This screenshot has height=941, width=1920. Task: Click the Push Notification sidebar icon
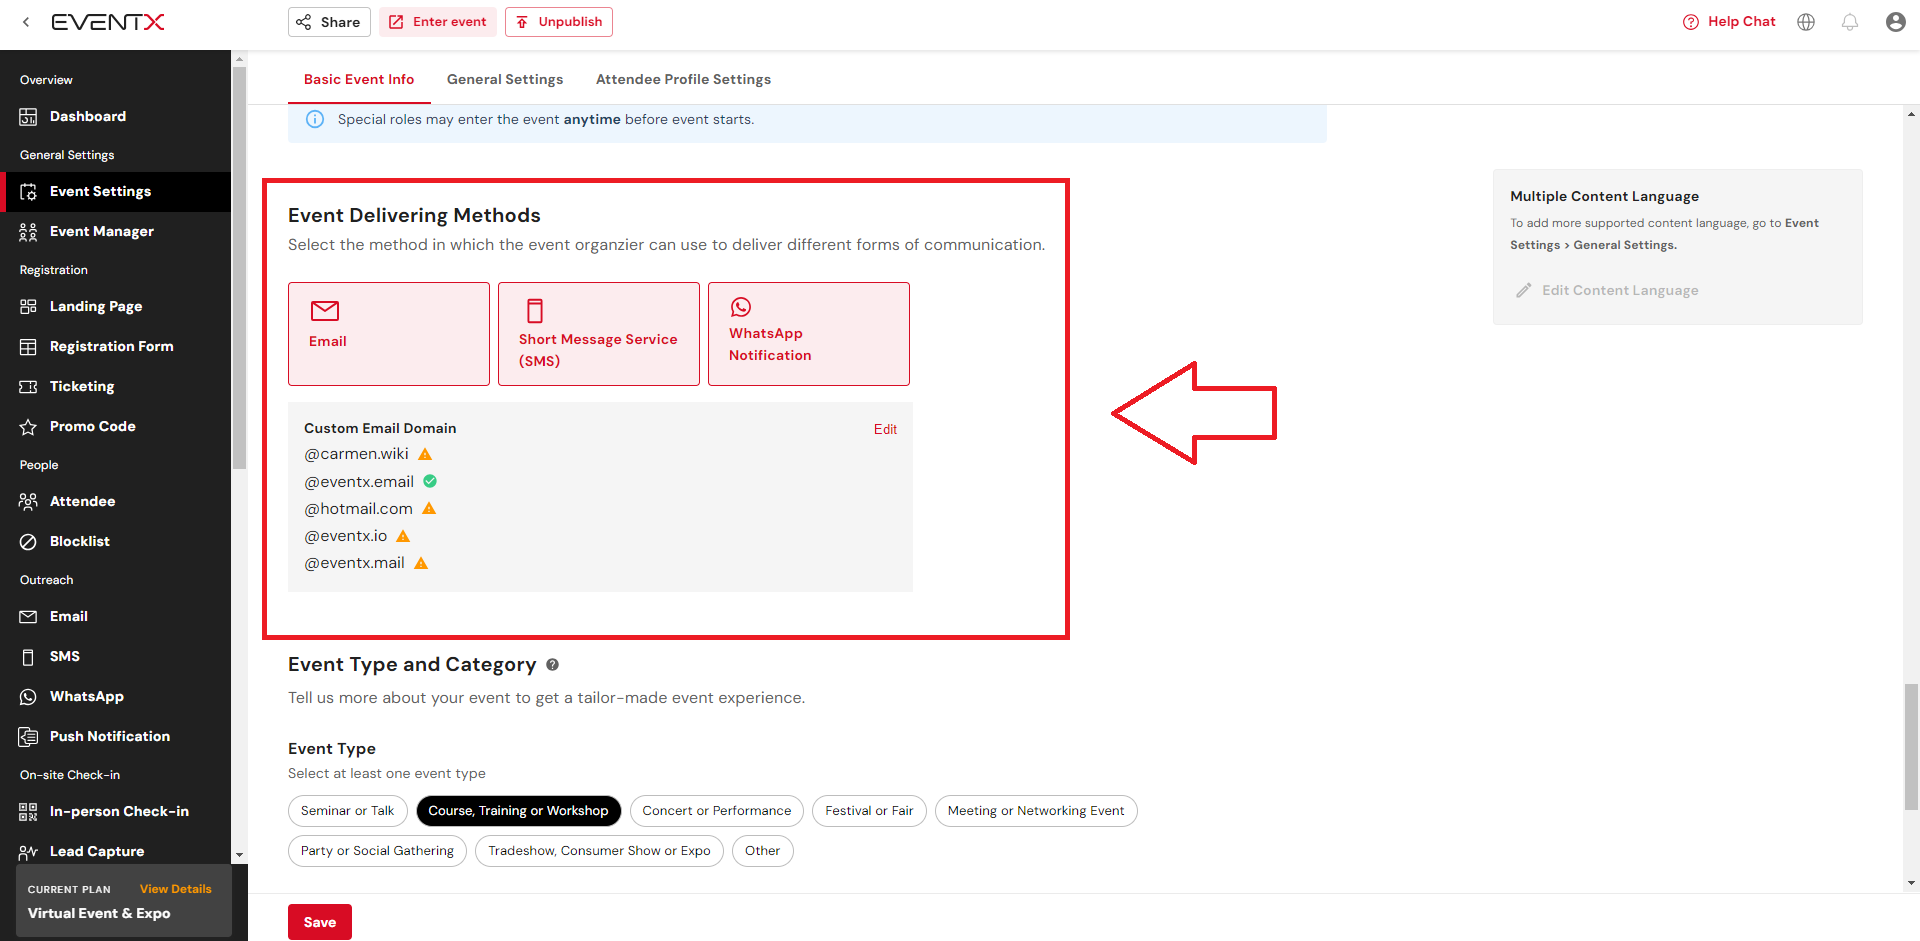pyautogui.click(x=28, y=736)
